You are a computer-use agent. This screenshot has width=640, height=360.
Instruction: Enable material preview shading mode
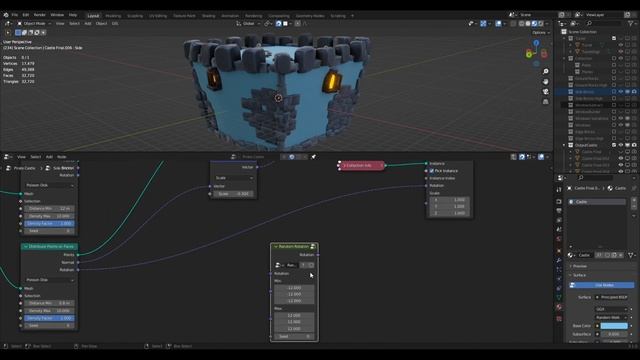pyautogui.click(x=534, y=24)
